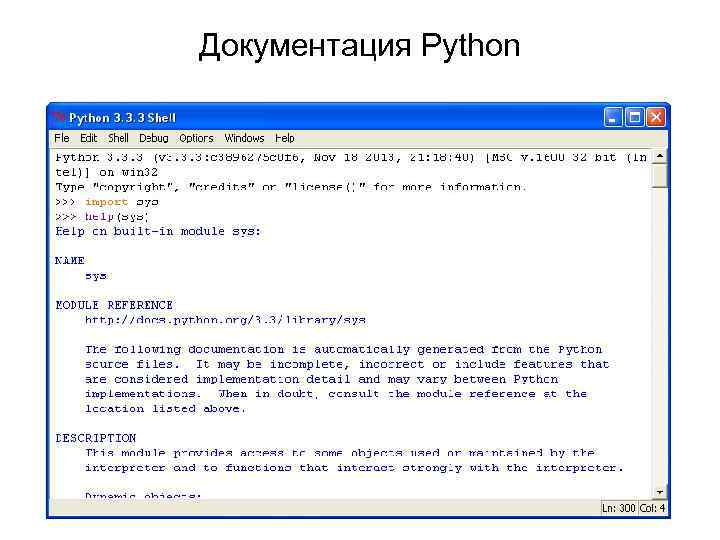Click the scrollbar down arrow

pos(660,492)
